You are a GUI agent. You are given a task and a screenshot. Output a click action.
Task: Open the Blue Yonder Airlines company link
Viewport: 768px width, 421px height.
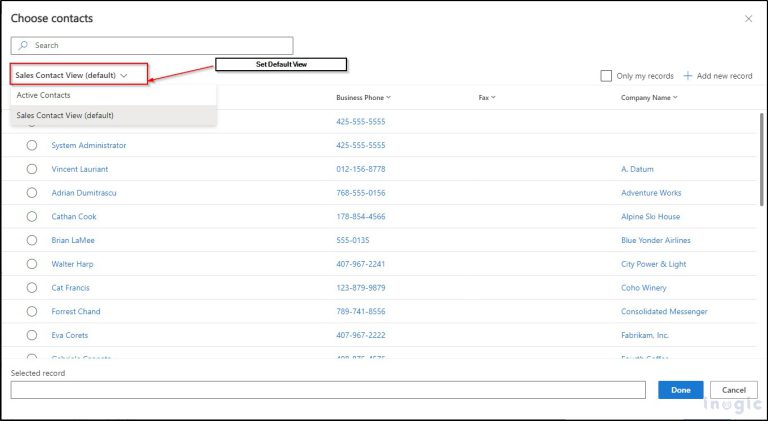coord(656,240)
